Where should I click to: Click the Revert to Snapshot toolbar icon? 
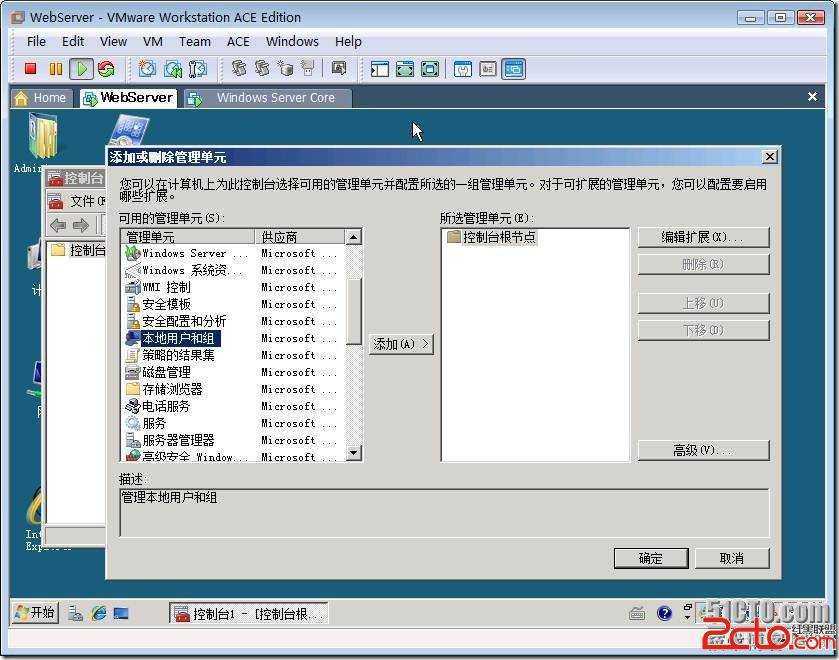click(x=173, y=69)
